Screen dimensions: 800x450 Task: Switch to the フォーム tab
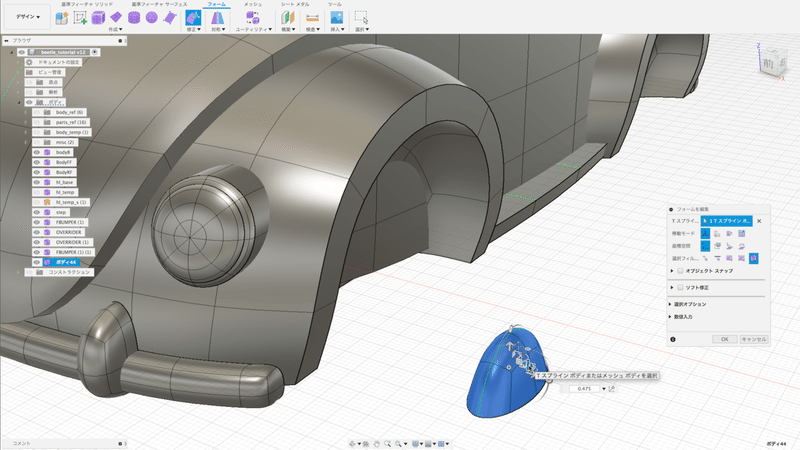[217, 4]
